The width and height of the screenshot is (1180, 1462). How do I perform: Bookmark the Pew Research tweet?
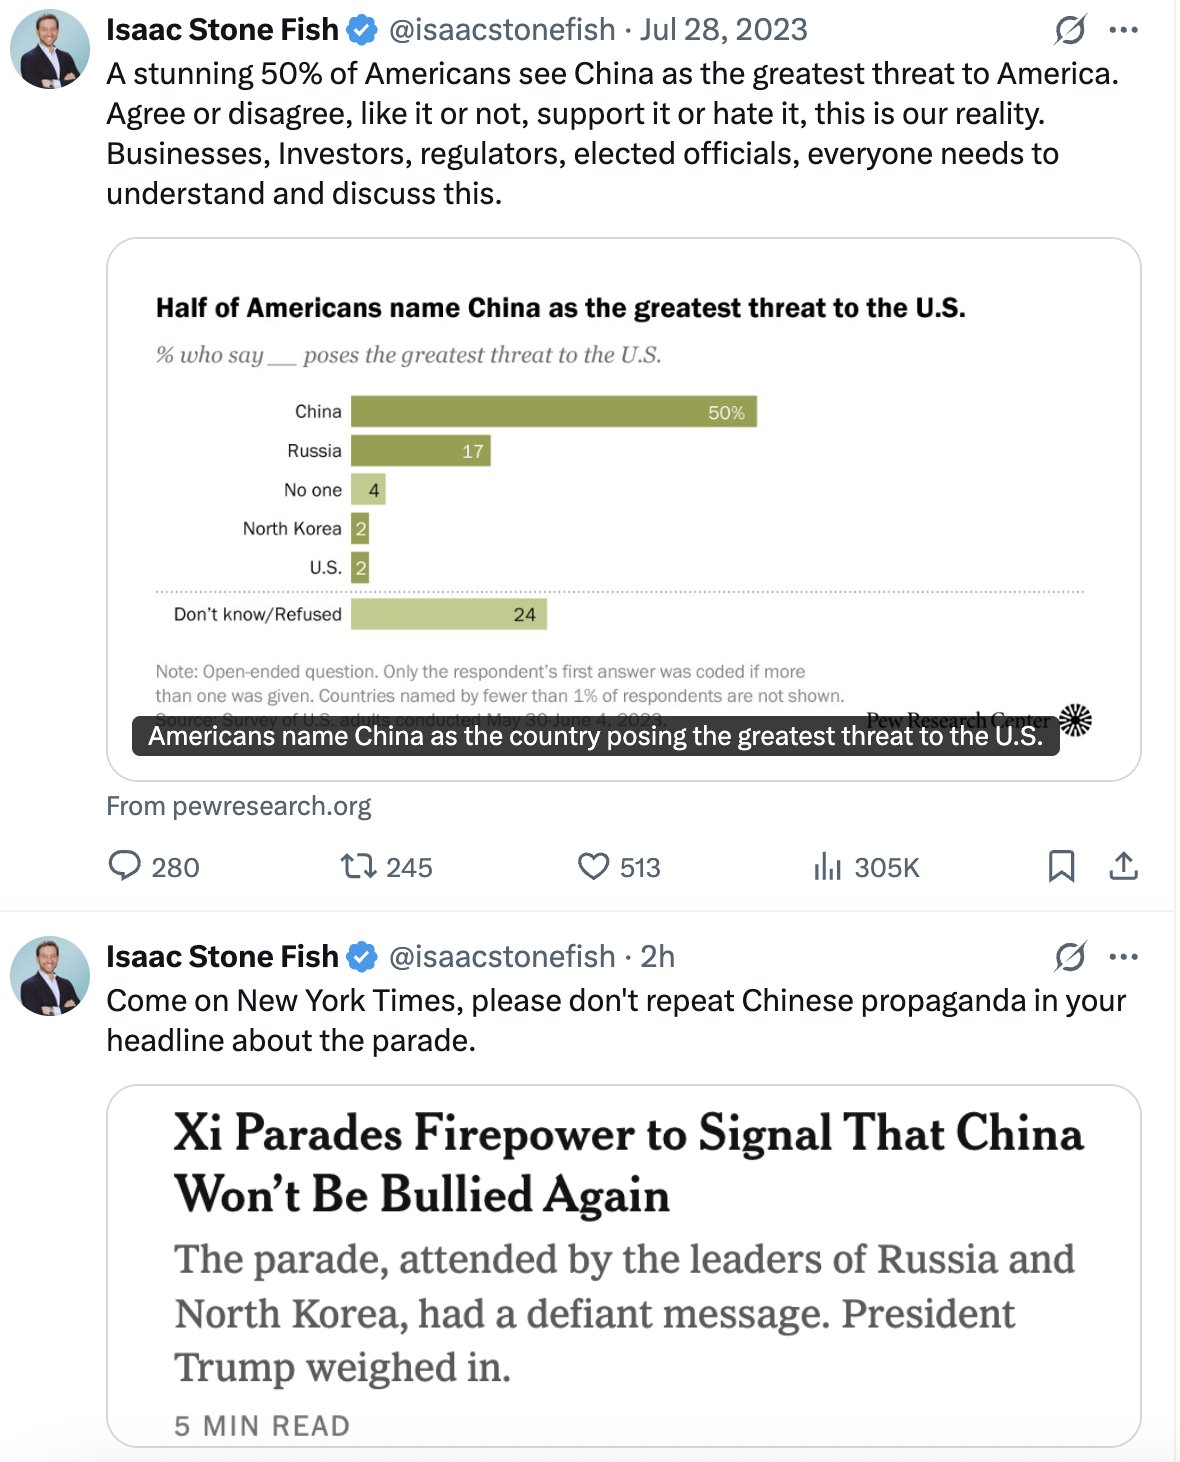(1061, 866)
